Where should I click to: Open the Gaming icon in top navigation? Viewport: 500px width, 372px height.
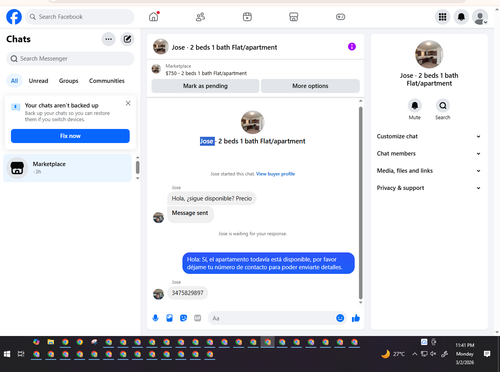(340, 17)
